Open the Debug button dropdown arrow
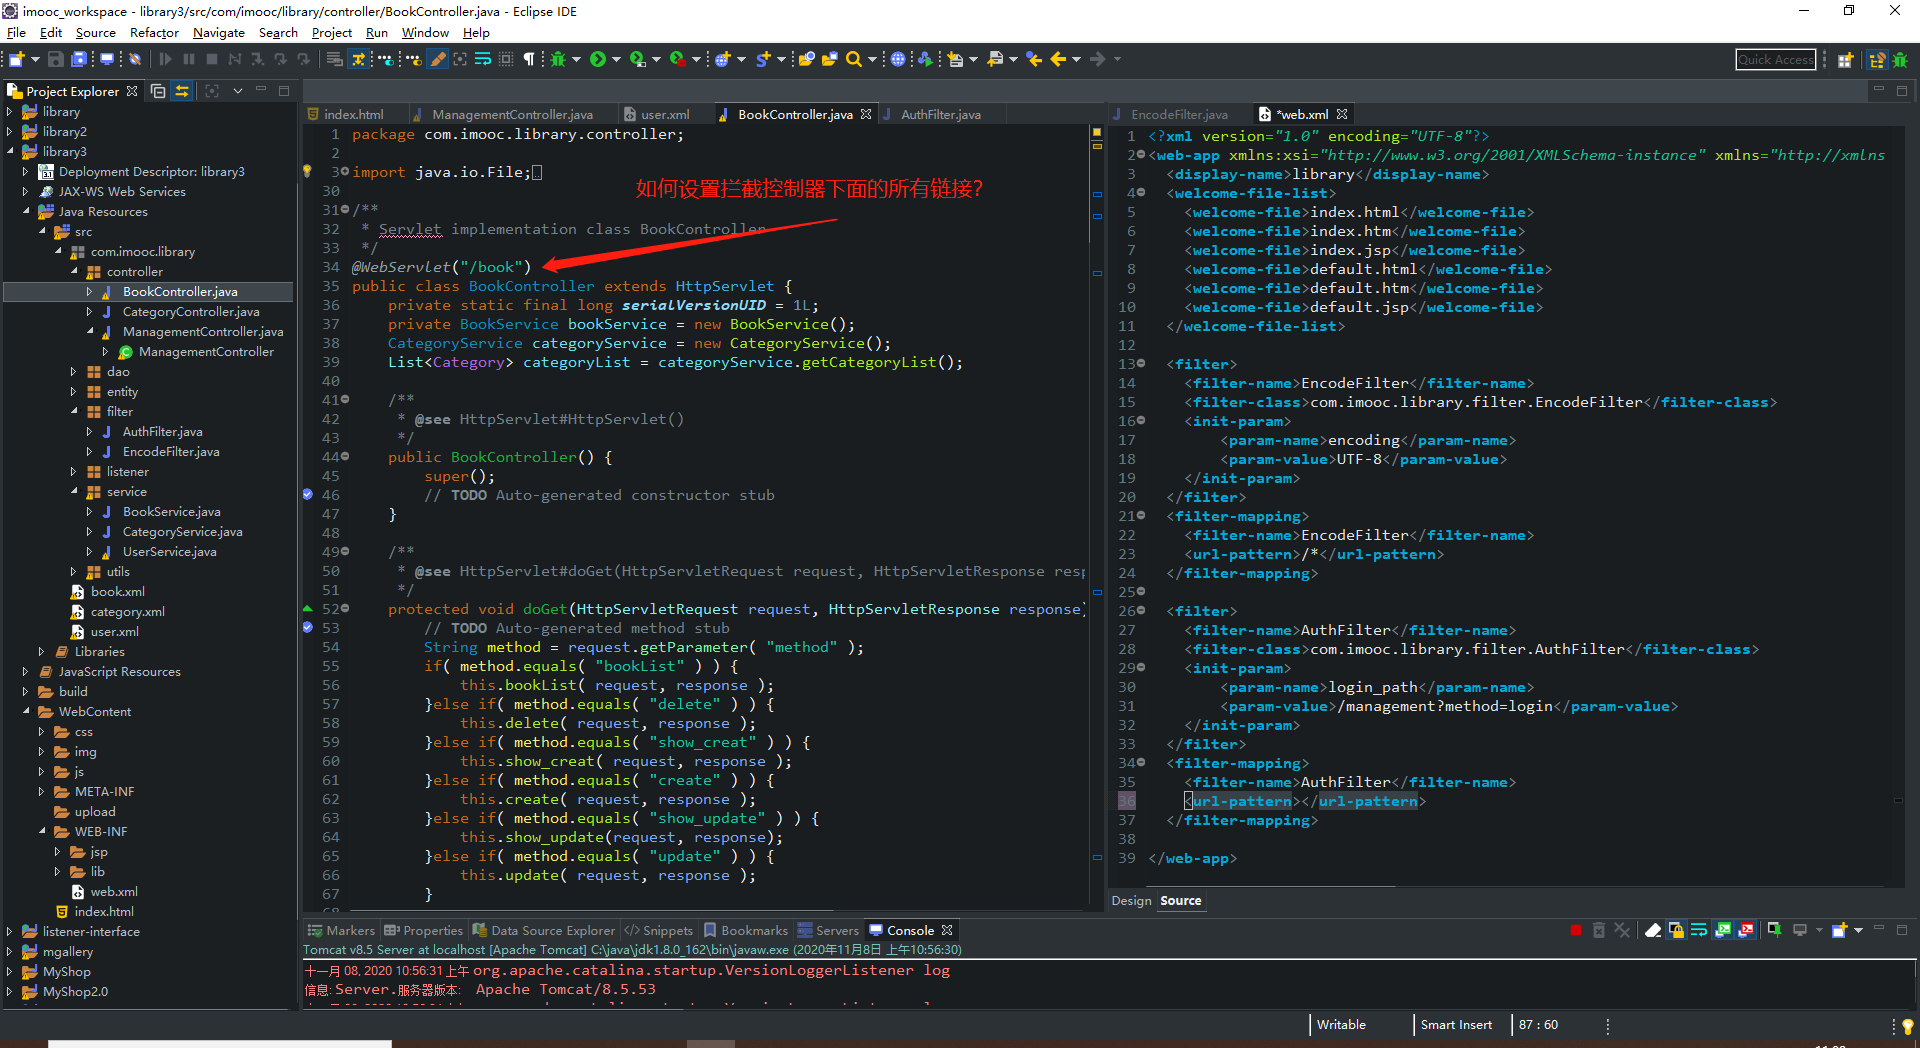This screenshot has width=1920, height=1048. pyautogui.click(x=575, y=60)
